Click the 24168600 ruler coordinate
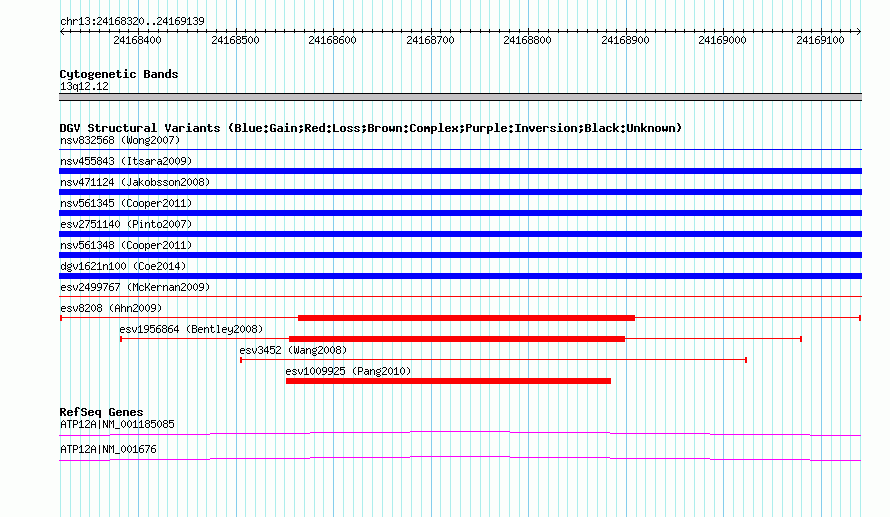The height and width of the screenshot is (517, 890). [333, 40]
